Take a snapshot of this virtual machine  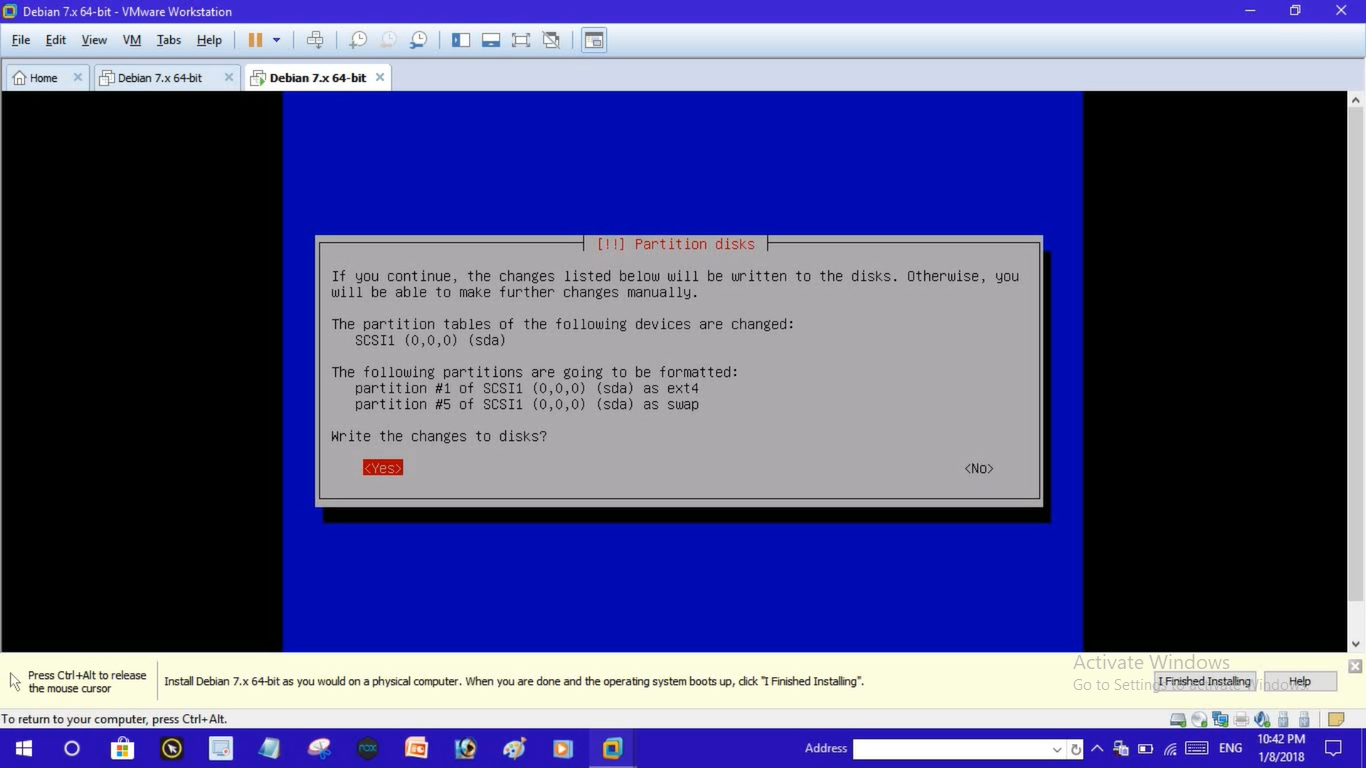click(358, 40)
